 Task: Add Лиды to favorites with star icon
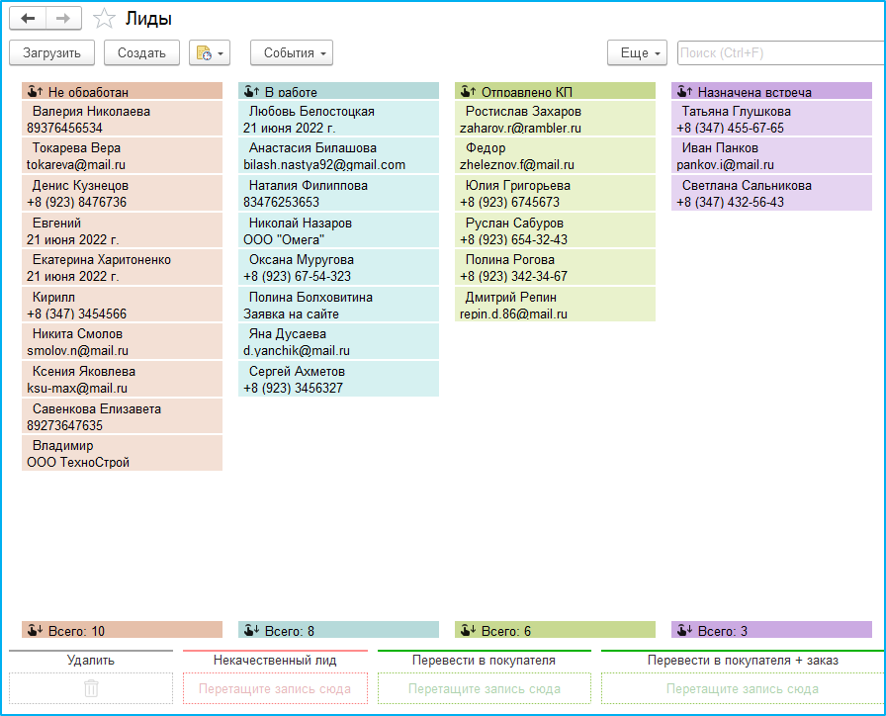coord(104,19)
